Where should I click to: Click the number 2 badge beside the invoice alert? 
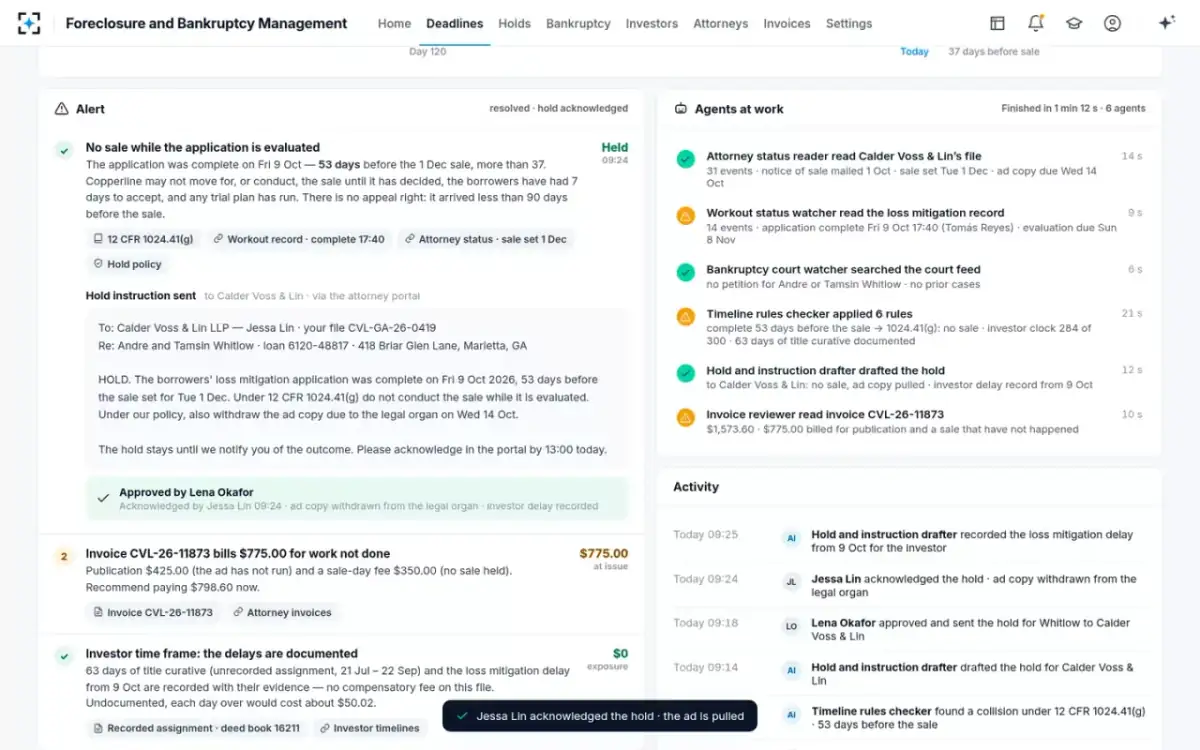pyautogui.click(x=64, y=557)
